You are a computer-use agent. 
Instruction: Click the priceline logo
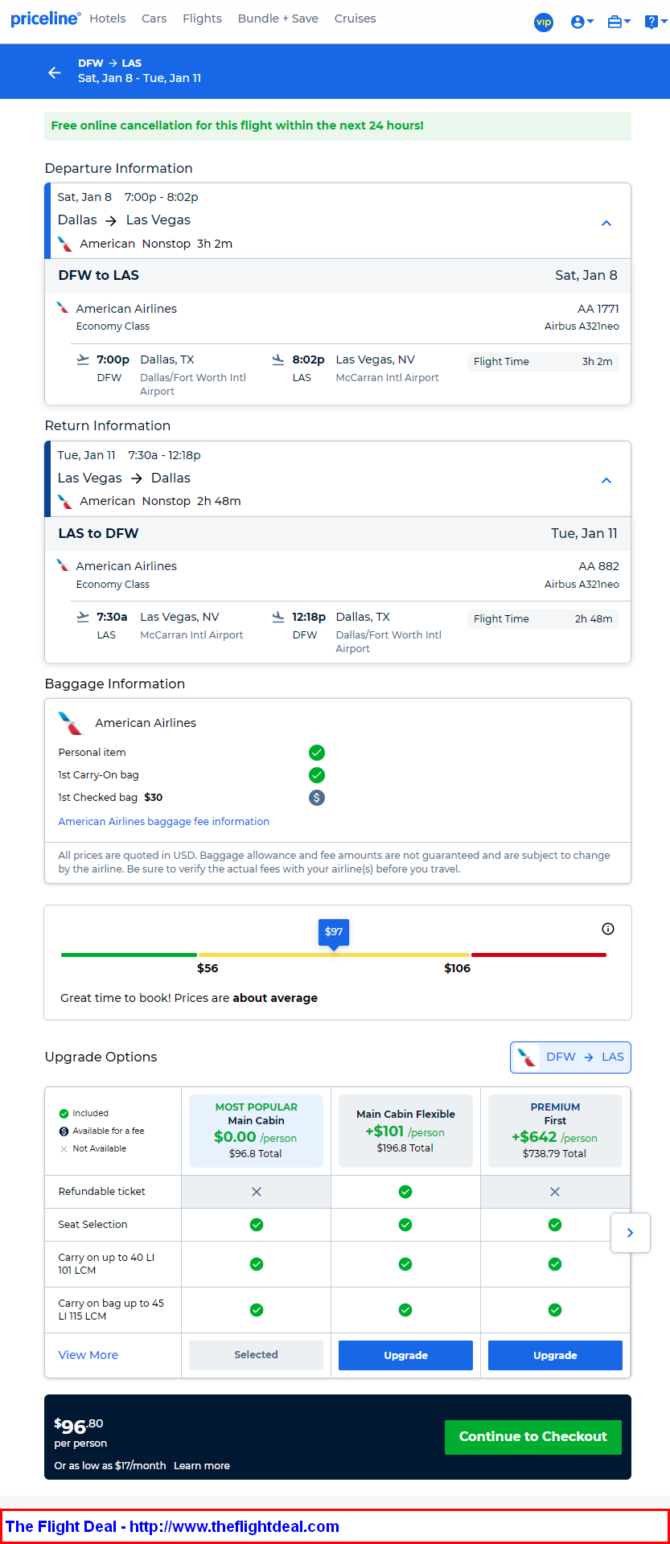[46, 19]
